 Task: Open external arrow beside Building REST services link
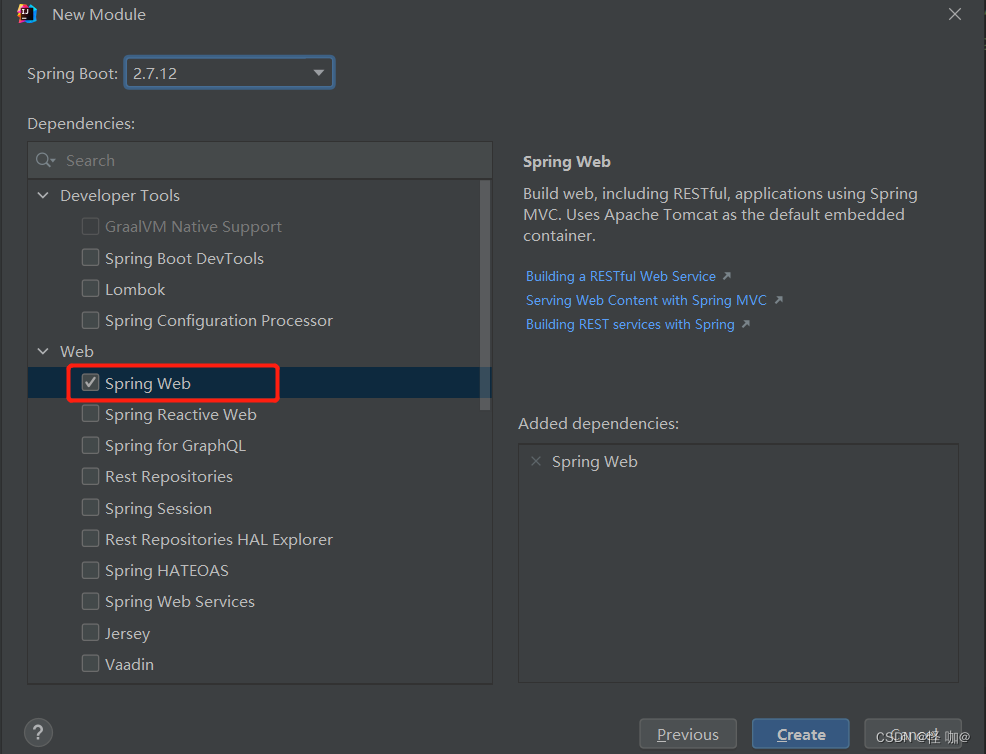(746, 324)
